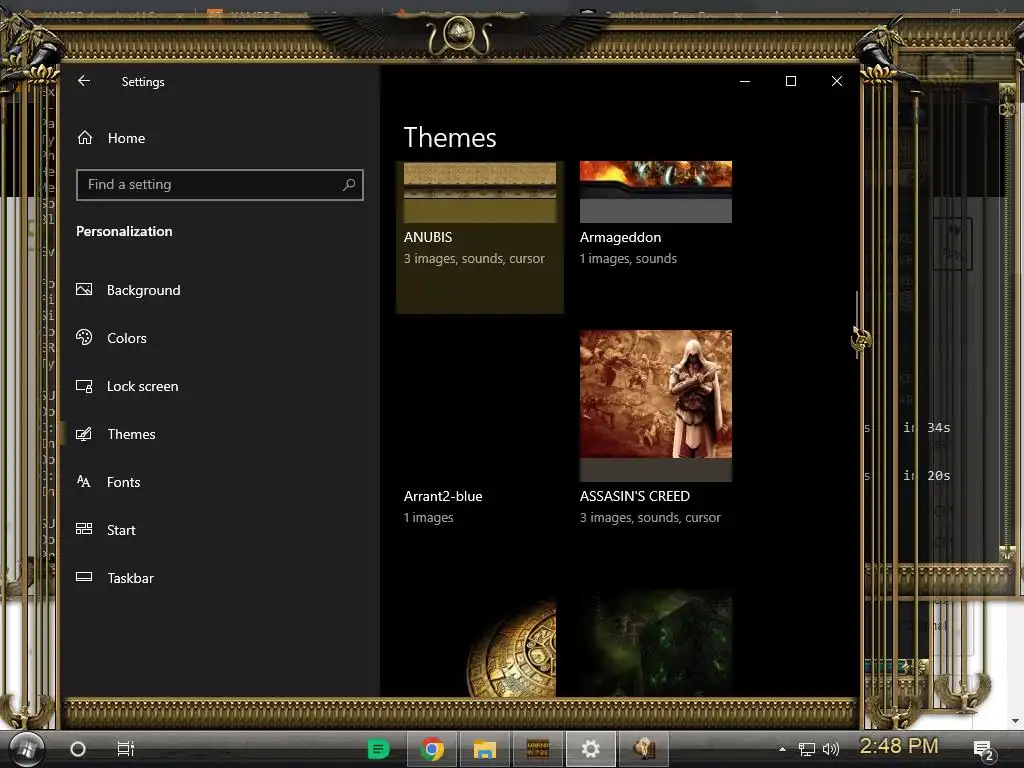Click the 'Personalization' section heading

tap(124, 231)
